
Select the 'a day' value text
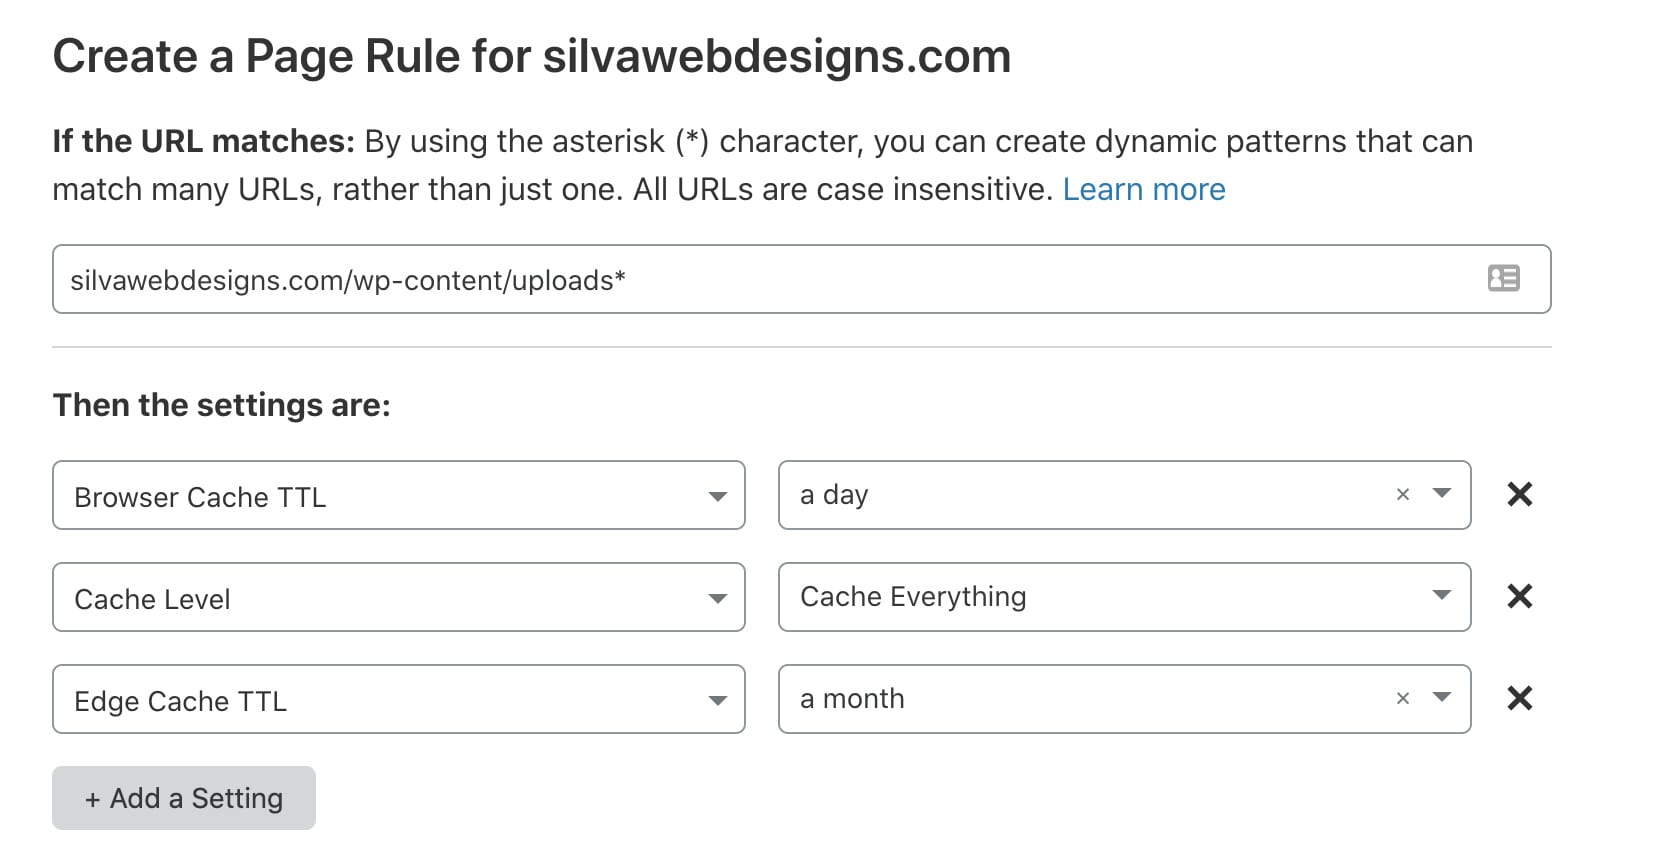[x=834, y=495]
